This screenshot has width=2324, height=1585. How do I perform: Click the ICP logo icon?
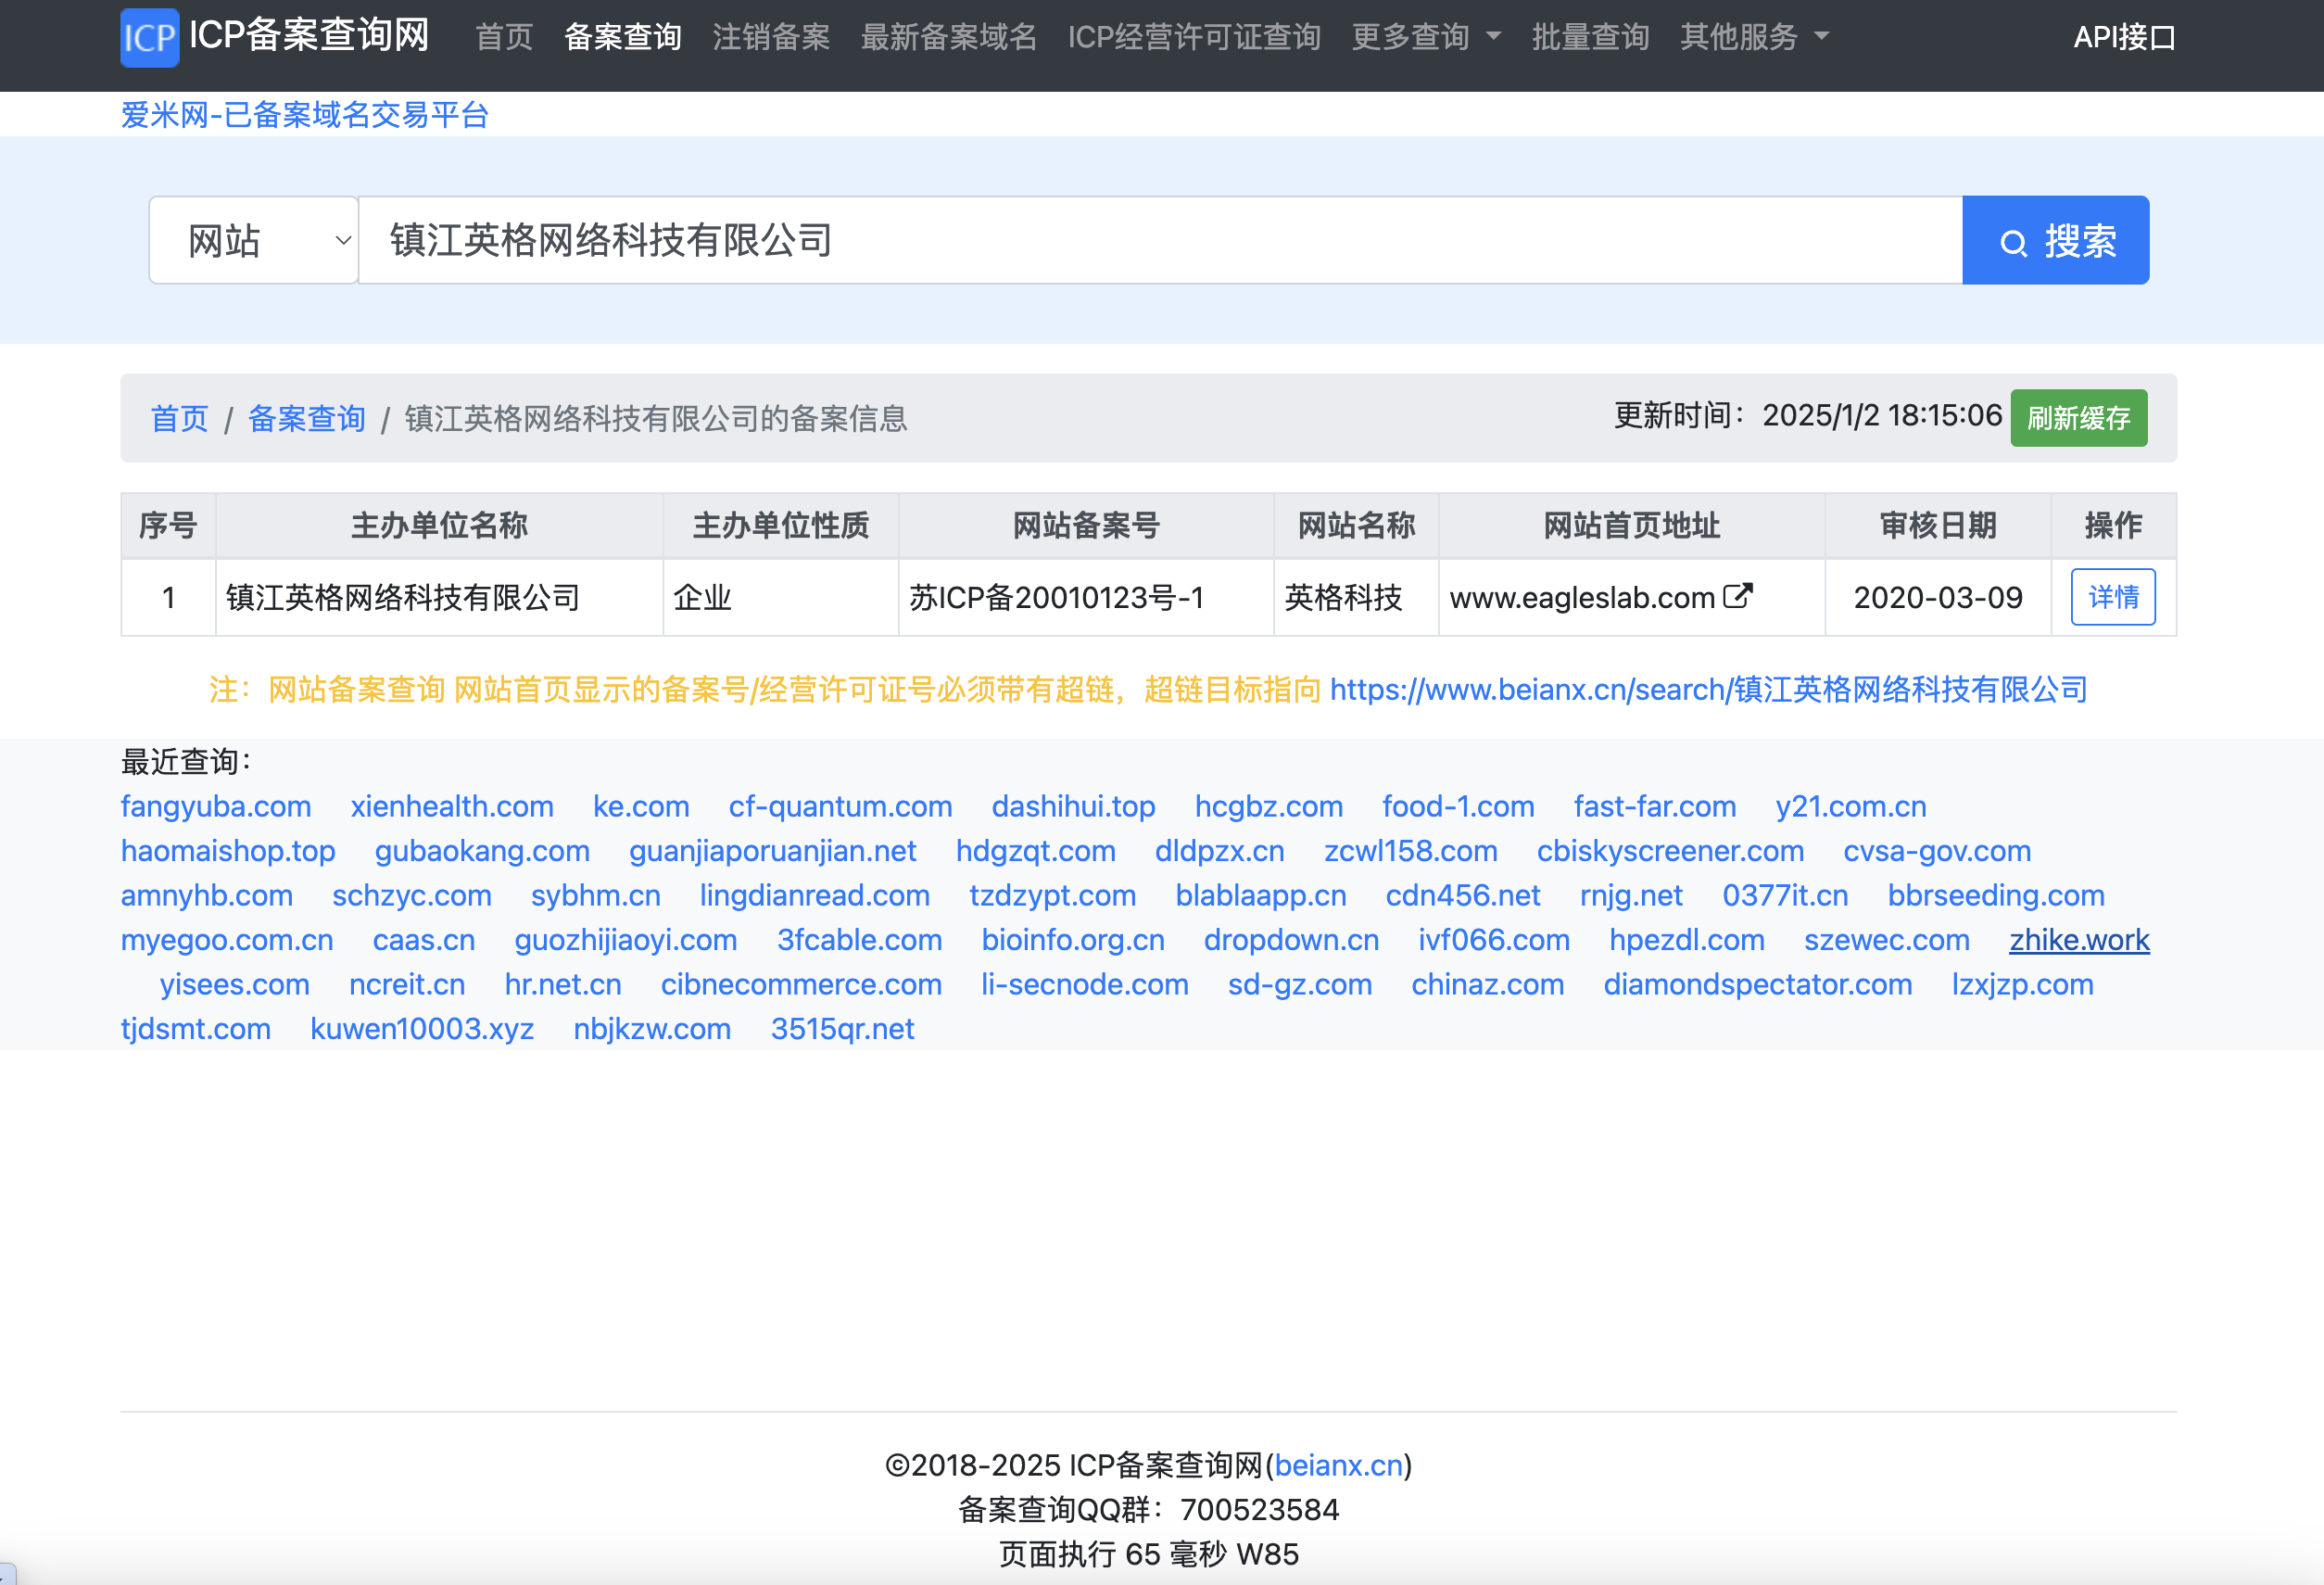[149, 37]
